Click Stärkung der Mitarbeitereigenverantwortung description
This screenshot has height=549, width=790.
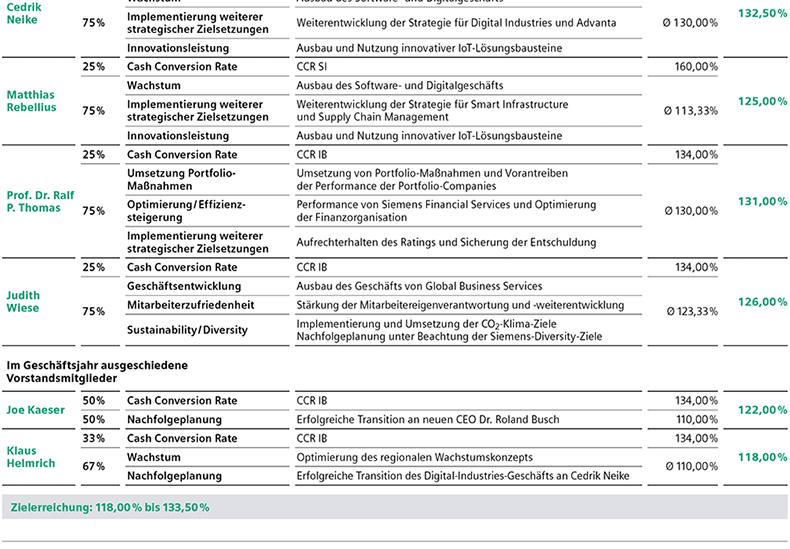(460, 305)
